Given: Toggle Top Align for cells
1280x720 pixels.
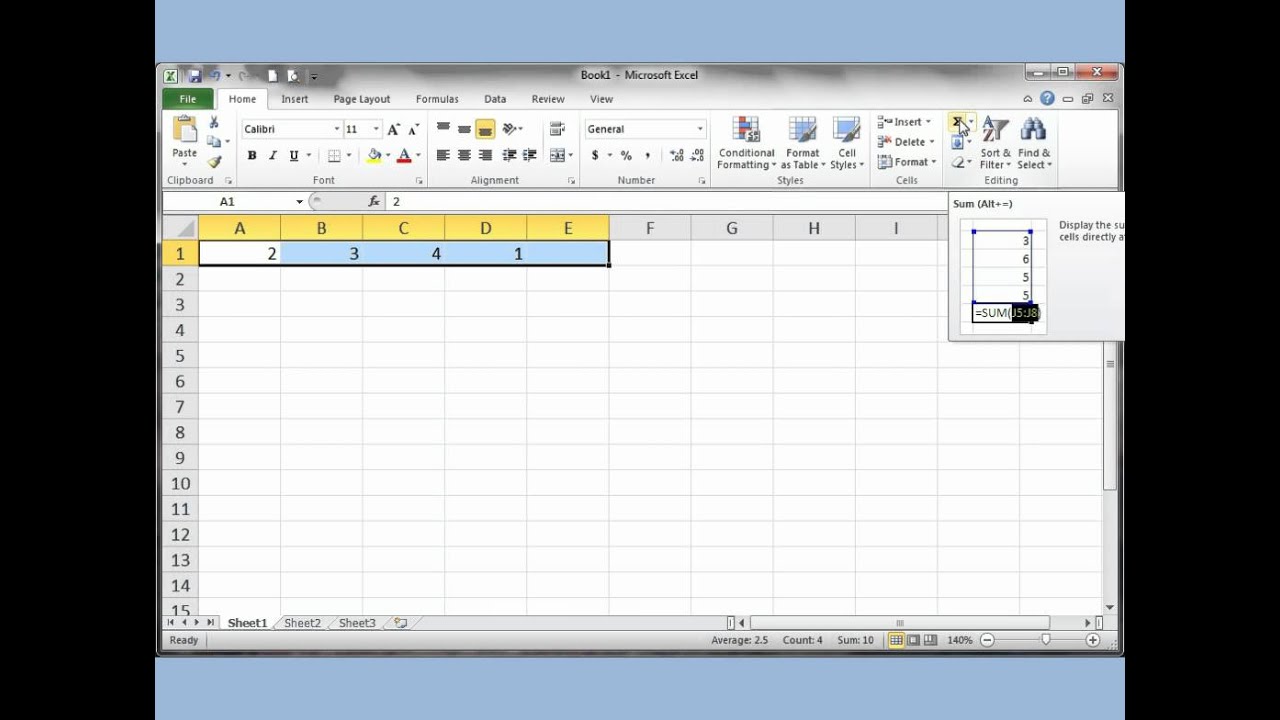Looking at the screenshot, I should point(443,129).
